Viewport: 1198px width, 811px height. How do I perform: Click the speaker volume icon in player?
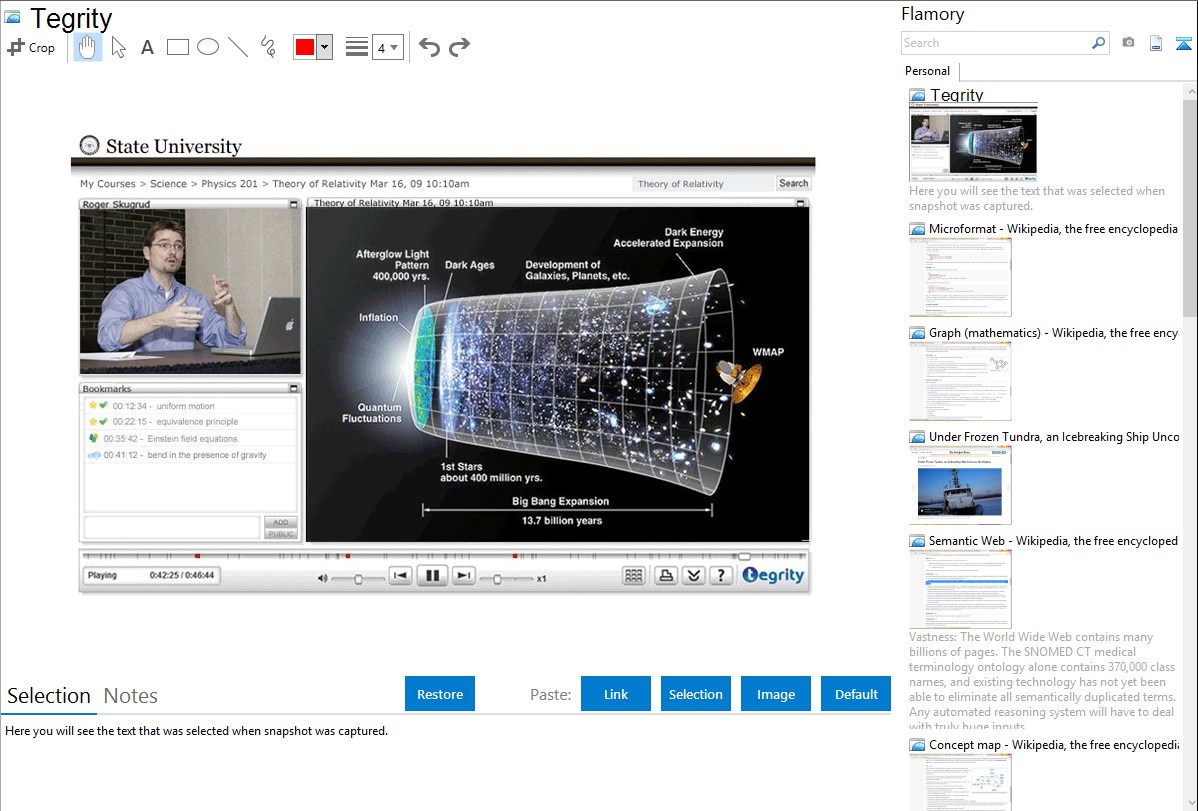coord(322,579)
